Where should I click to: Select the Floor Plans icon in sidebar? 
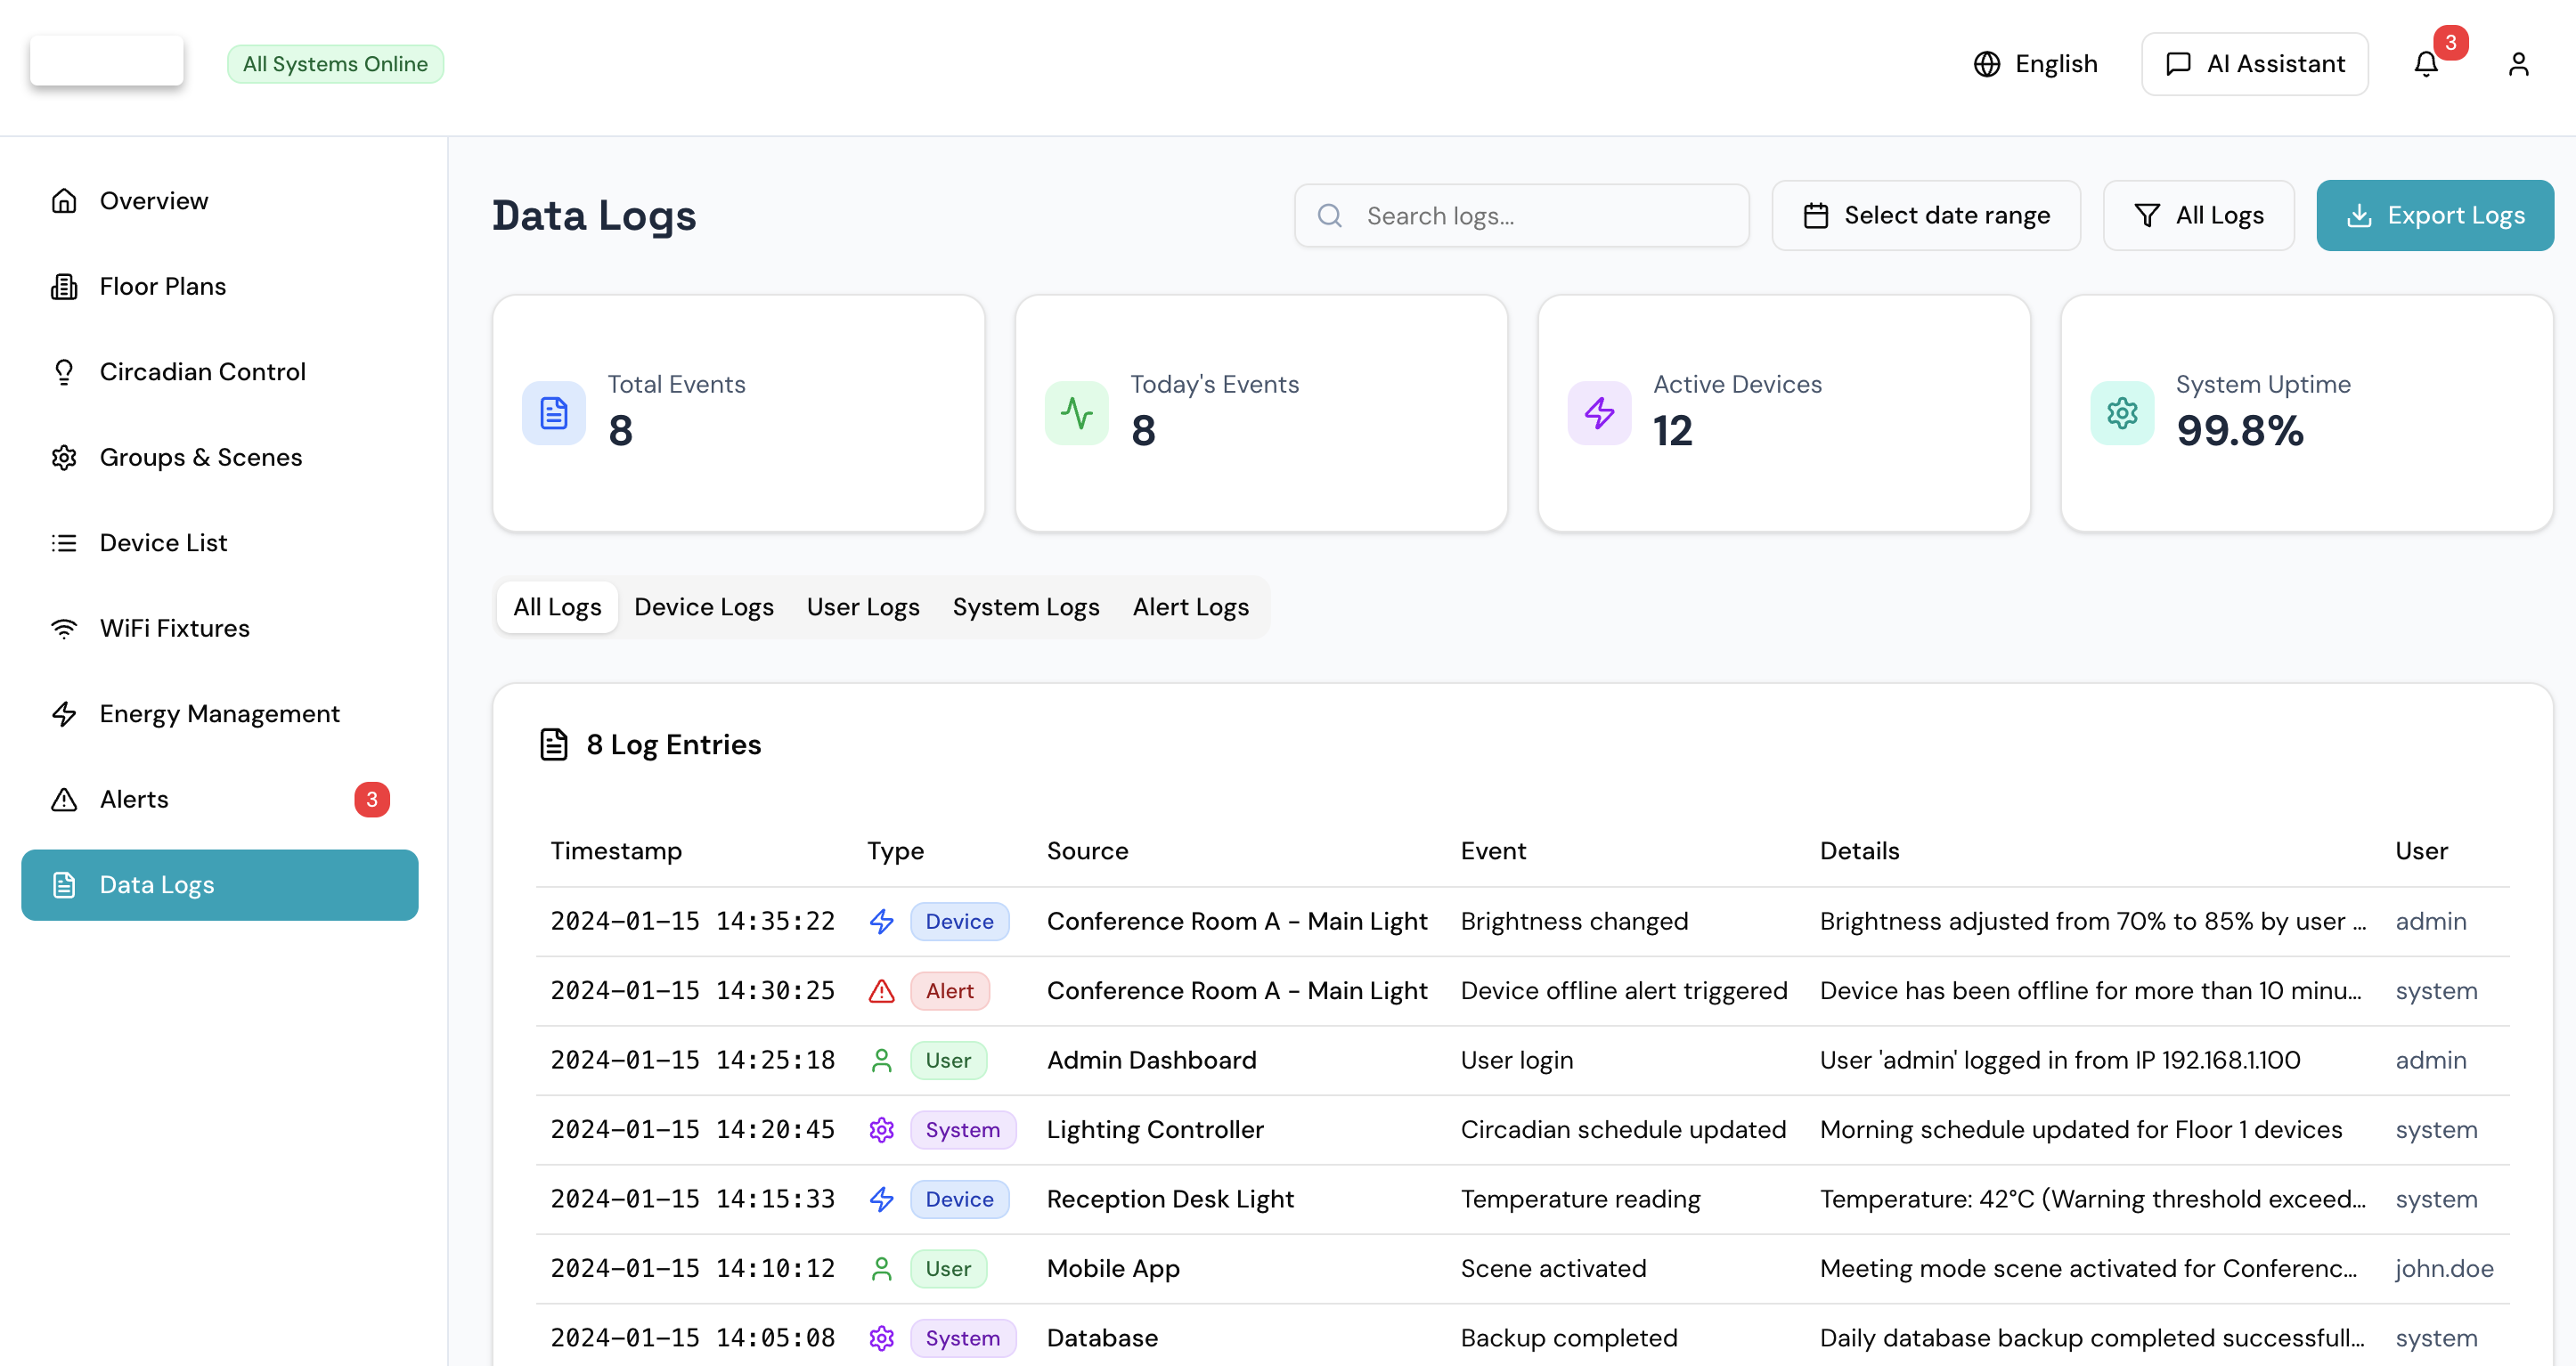[64, 286]
